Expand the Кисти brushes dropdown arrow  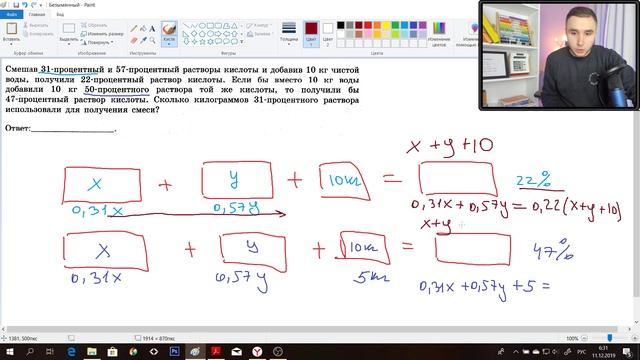(169, 44)
